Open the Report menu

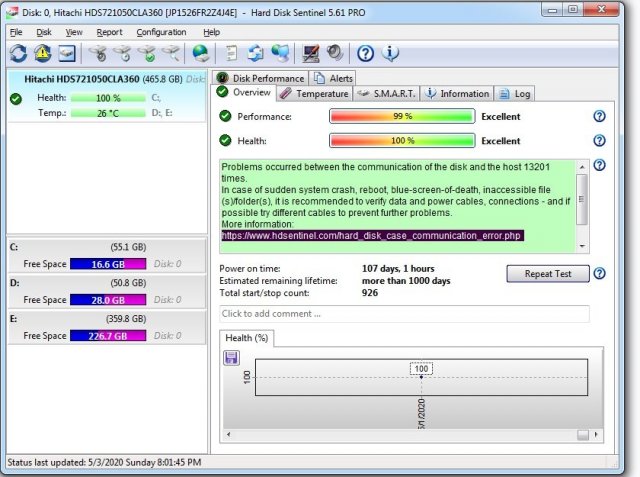(109, 32)
